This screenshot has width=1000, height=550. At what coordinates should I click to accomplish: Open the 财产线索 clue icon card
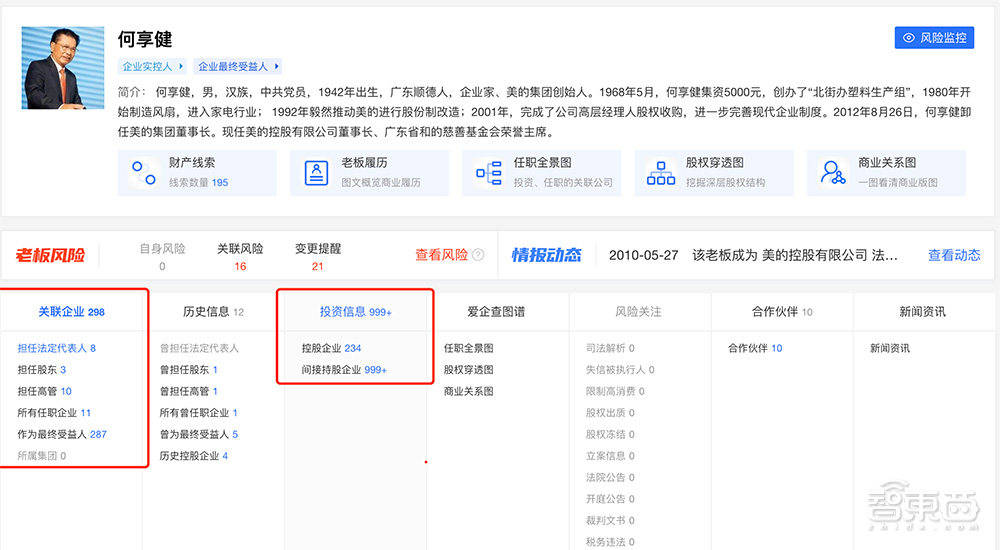coord(144,173)
